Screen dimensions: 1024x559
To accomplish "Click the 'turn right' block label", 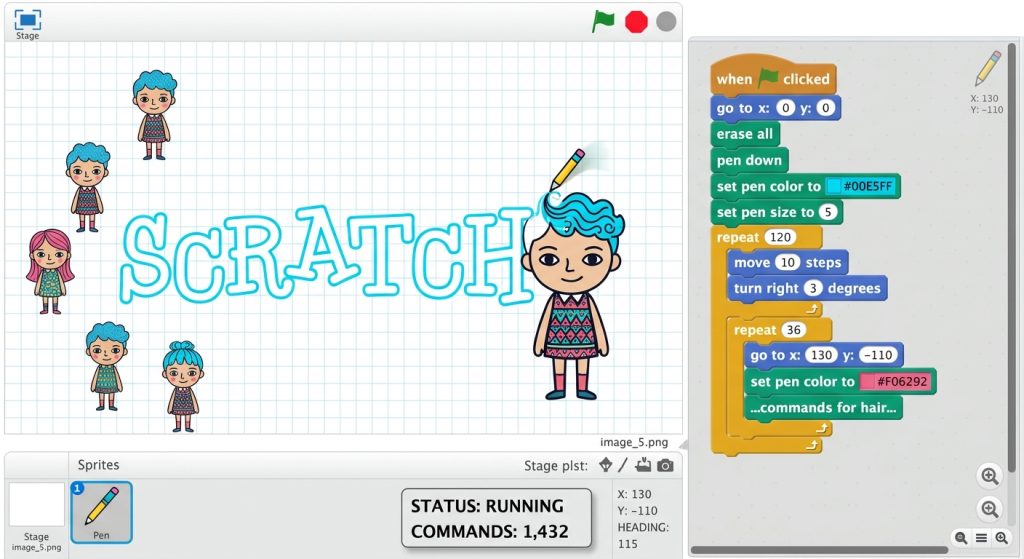I will click(x=766, y=288).
